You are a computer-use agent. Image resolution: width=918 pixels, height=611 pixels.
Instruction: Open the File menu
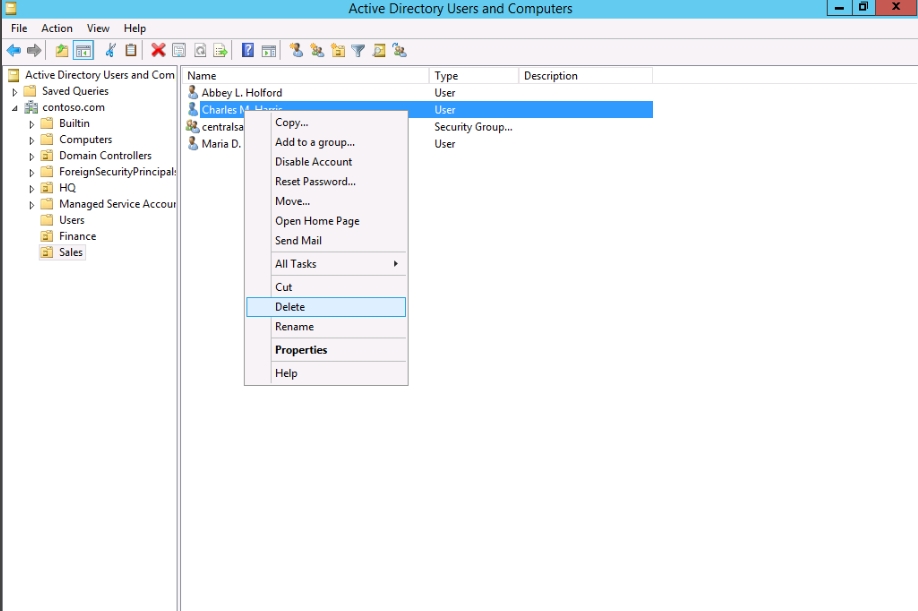point(19,28)
